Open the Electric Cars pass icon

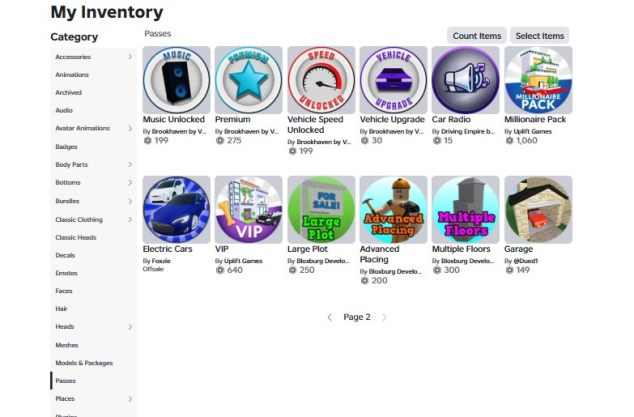point(176,210)
